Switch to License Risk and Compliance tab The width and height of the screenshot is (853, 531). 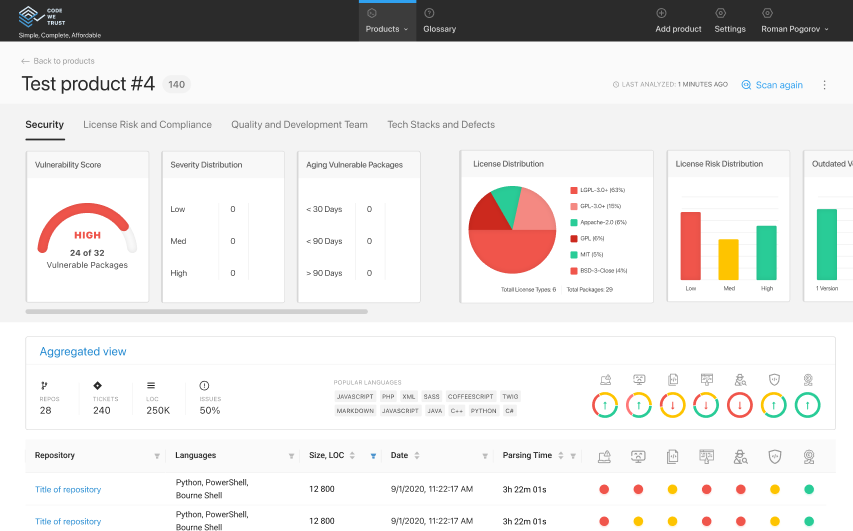click(x=147, y=125)
